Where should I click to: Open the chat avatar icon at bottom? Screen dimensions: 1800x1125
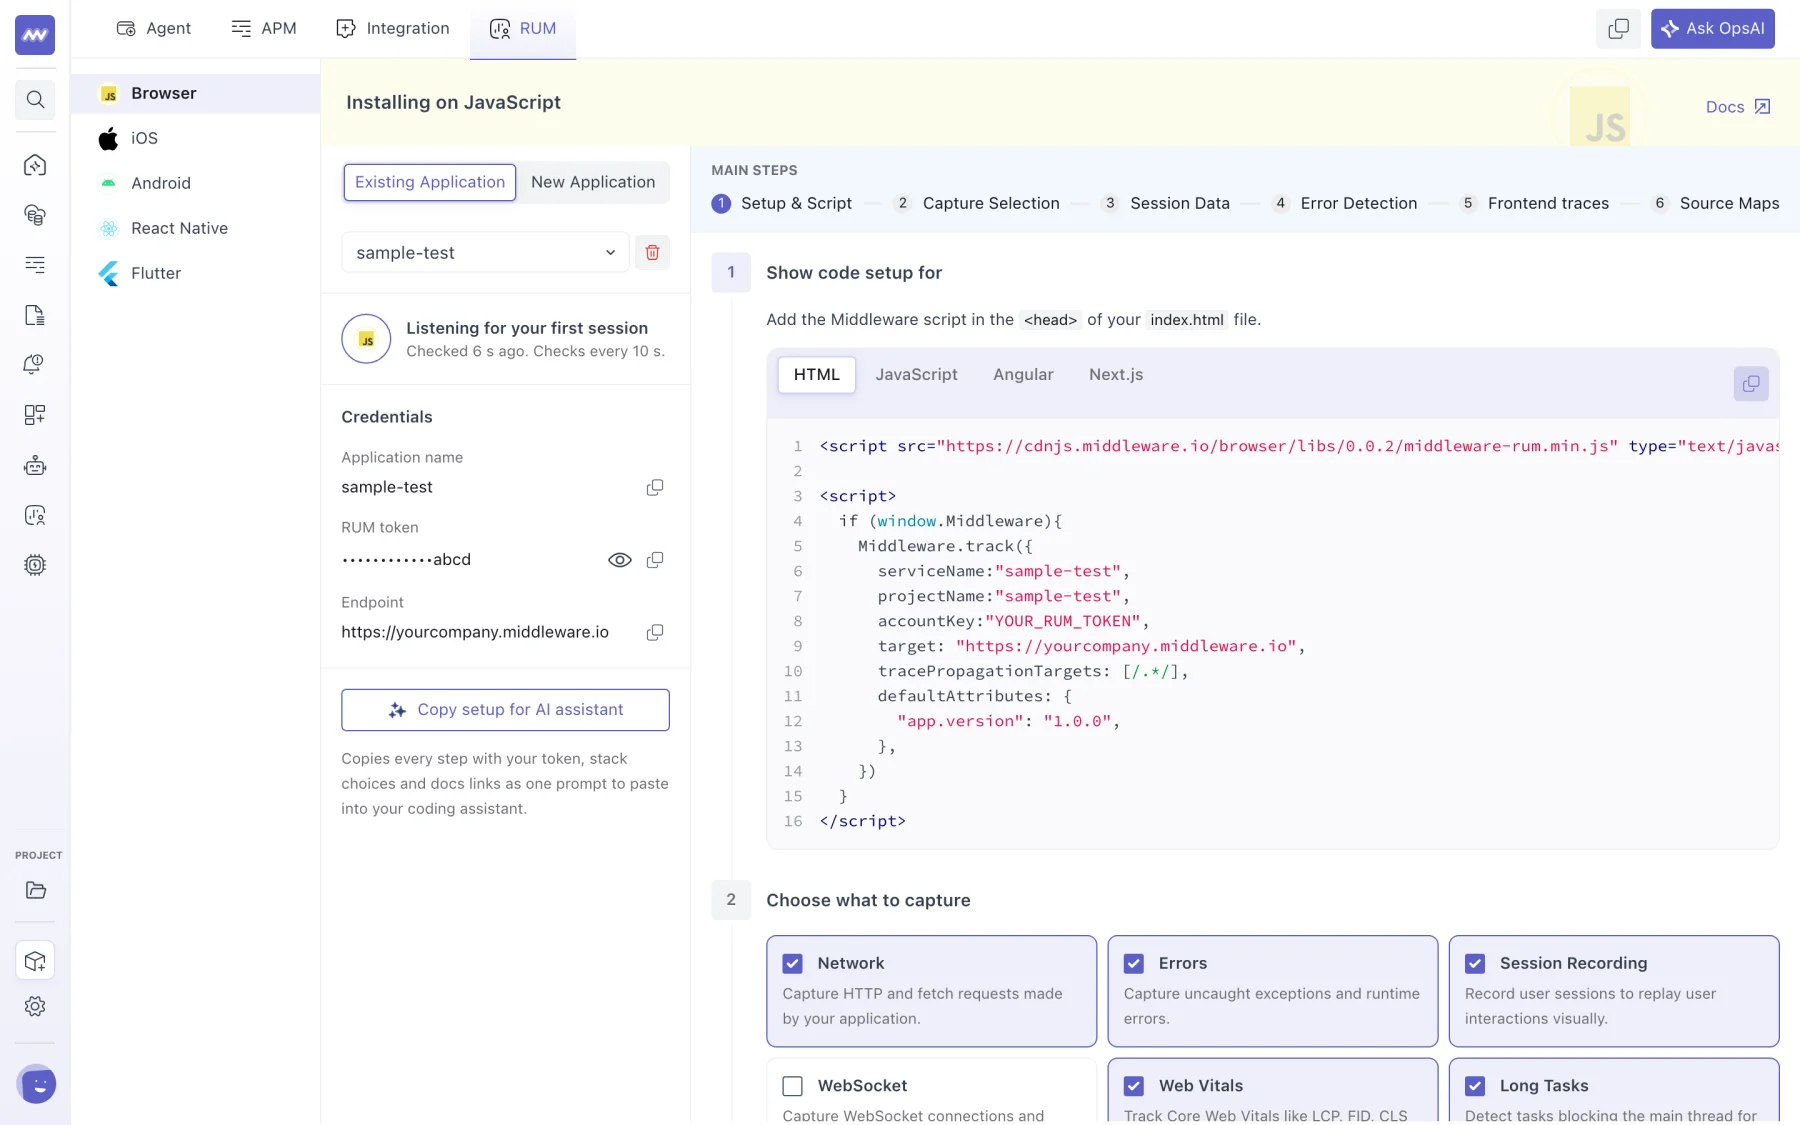[x=36, y=1084]
